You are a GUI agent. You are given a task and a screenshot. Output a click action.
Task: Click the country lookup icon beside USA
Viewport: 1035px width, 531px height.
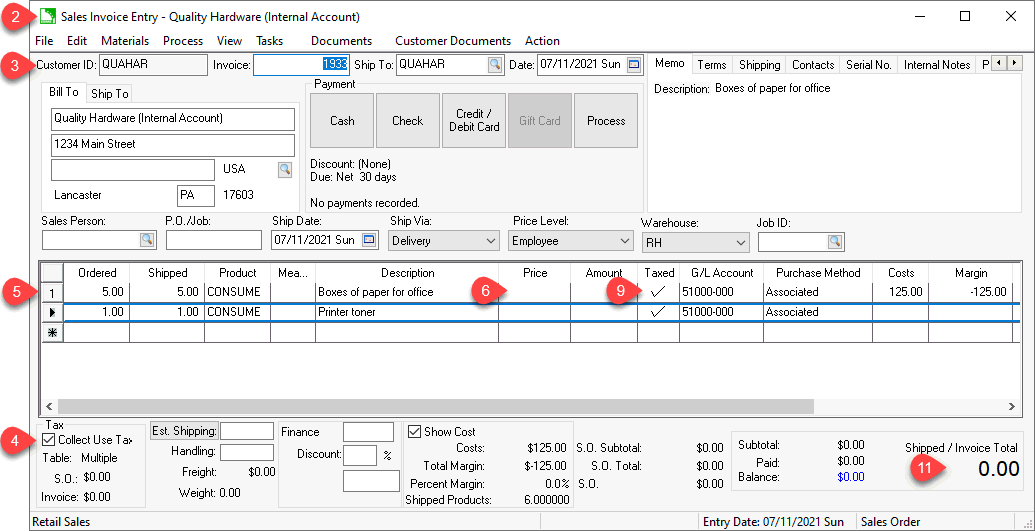(x=285, y=169)
